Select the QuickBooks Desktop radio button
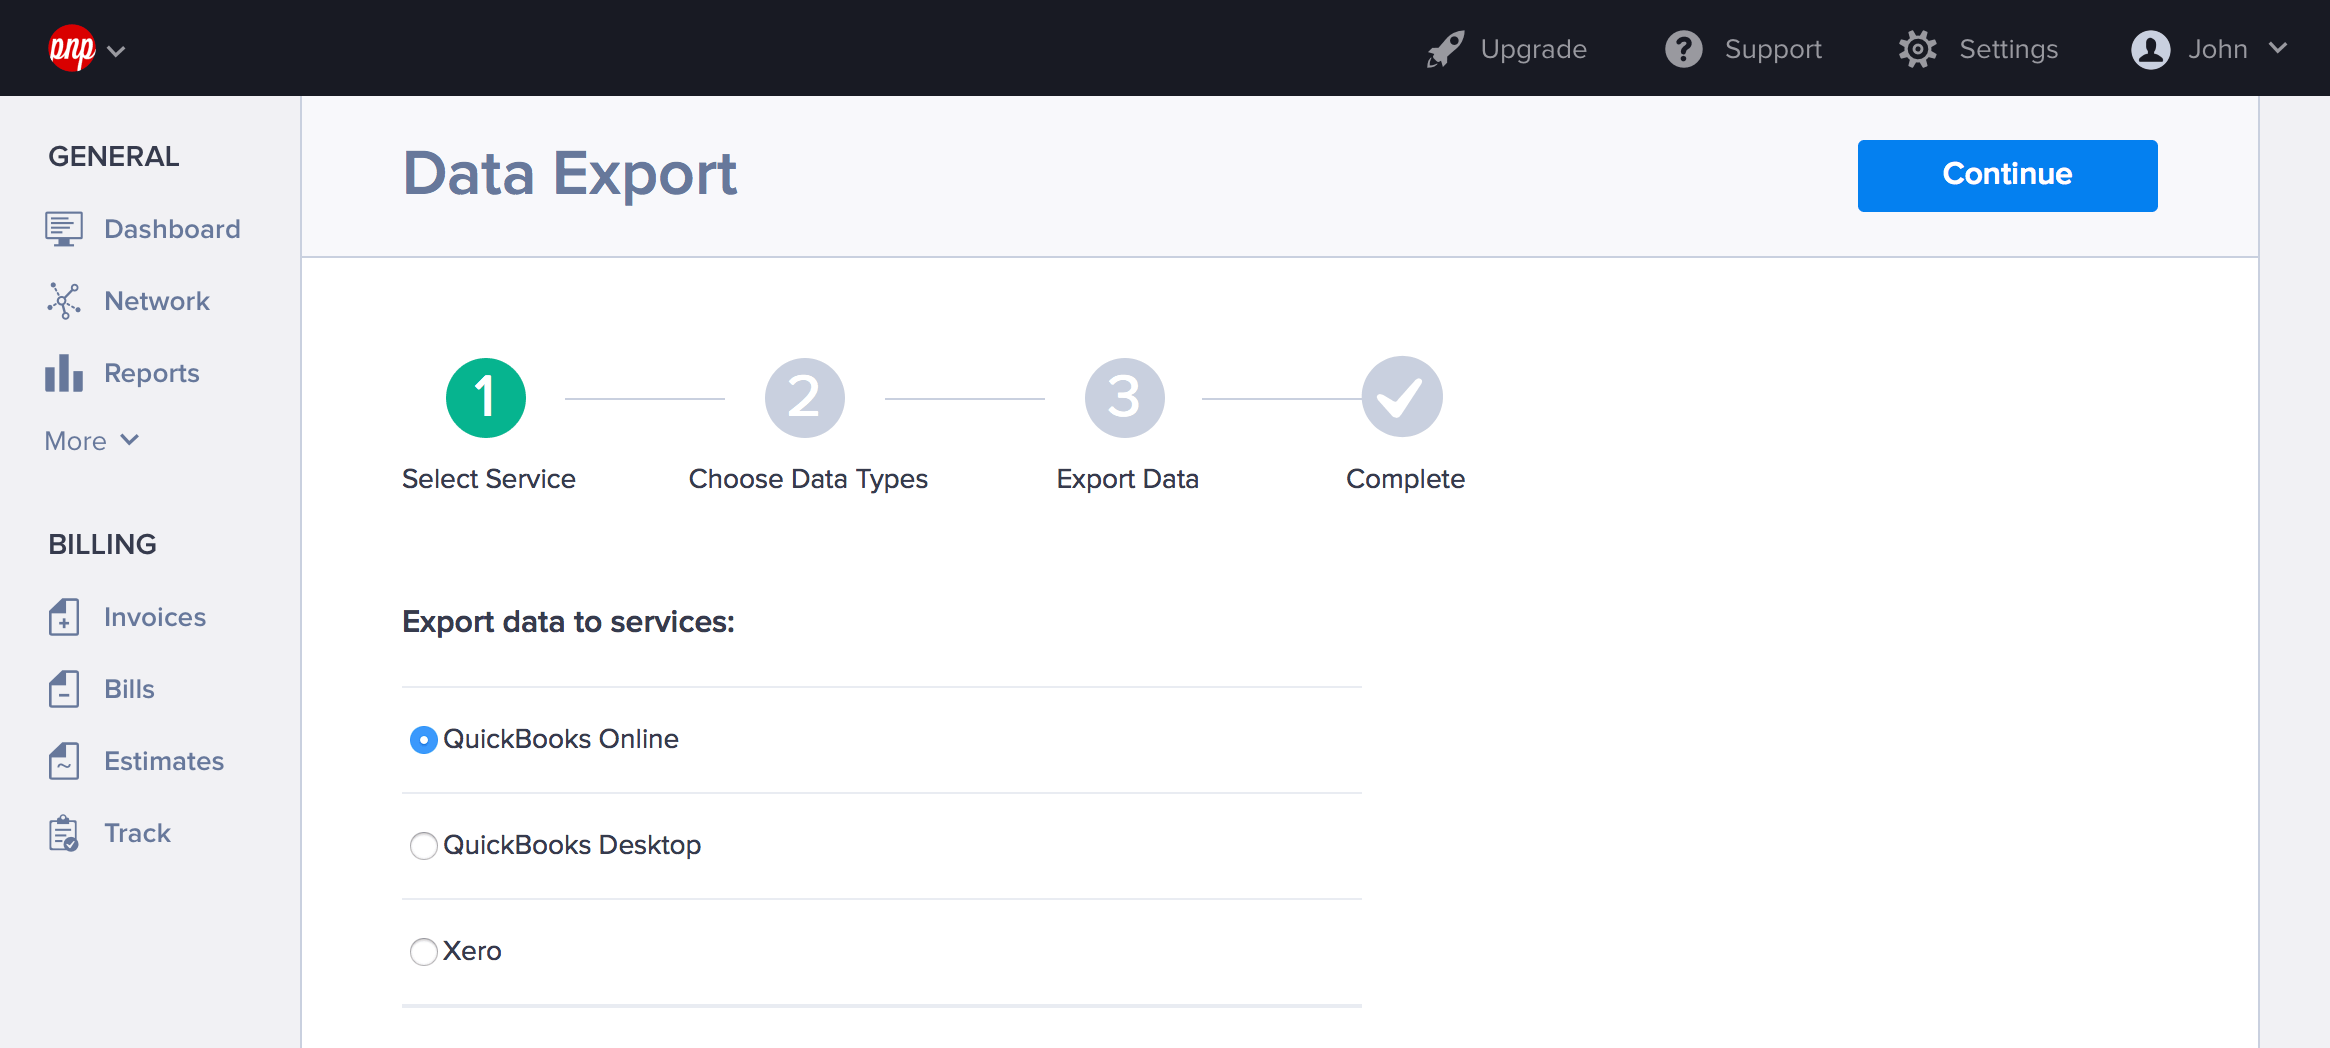This screenshot has width=2330, height=1048. (423, 845)
